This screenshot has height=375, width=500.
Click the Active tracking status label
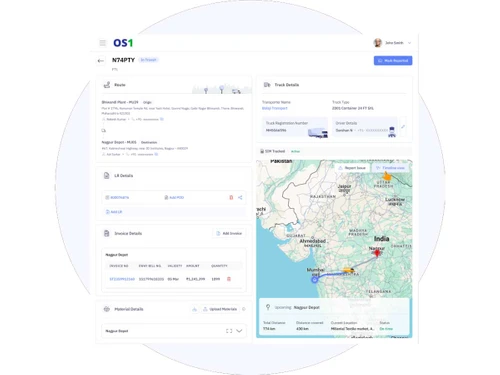(295, 151)
